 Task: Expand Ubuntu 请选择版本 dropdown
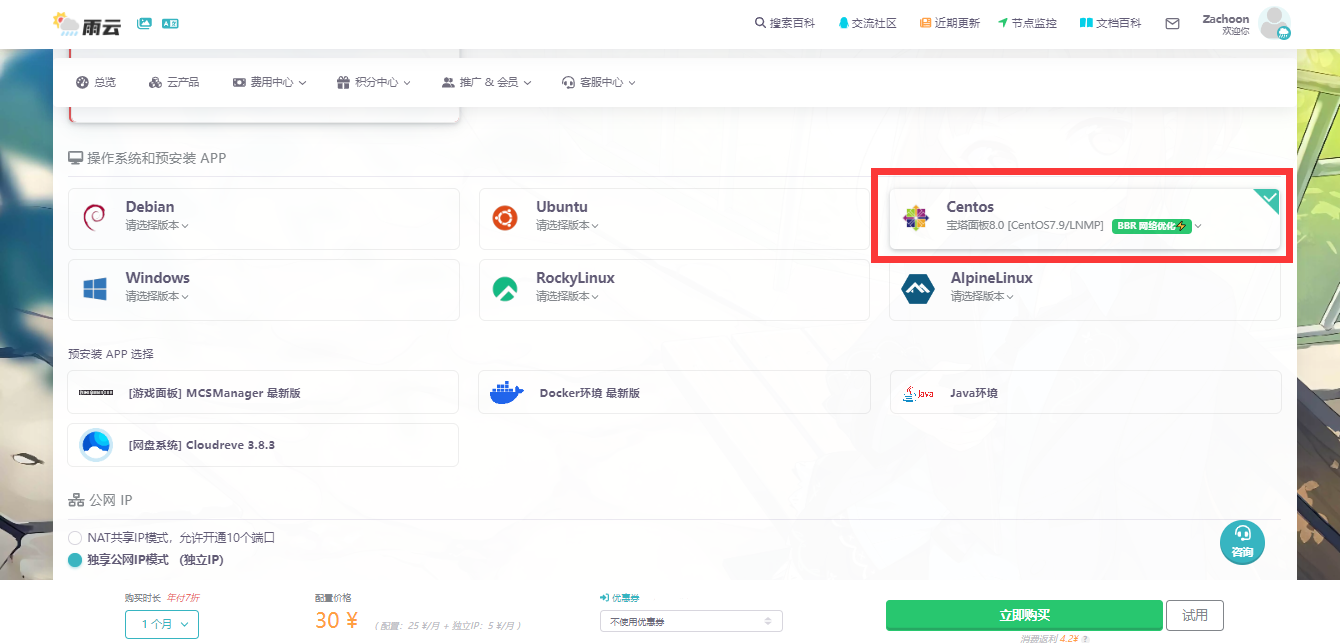click(567, 226)
